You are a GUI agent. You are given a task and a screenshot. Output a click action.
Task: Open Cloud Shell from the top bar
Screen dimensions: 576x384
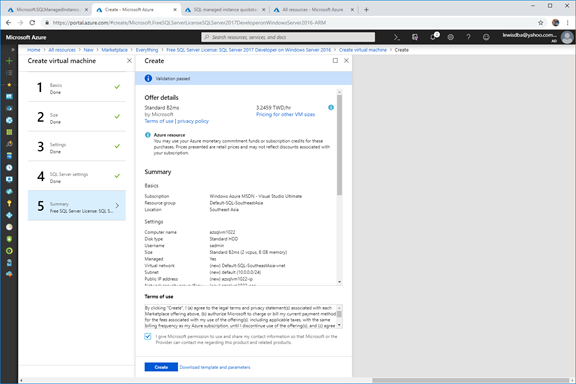(x=397, y=37)
